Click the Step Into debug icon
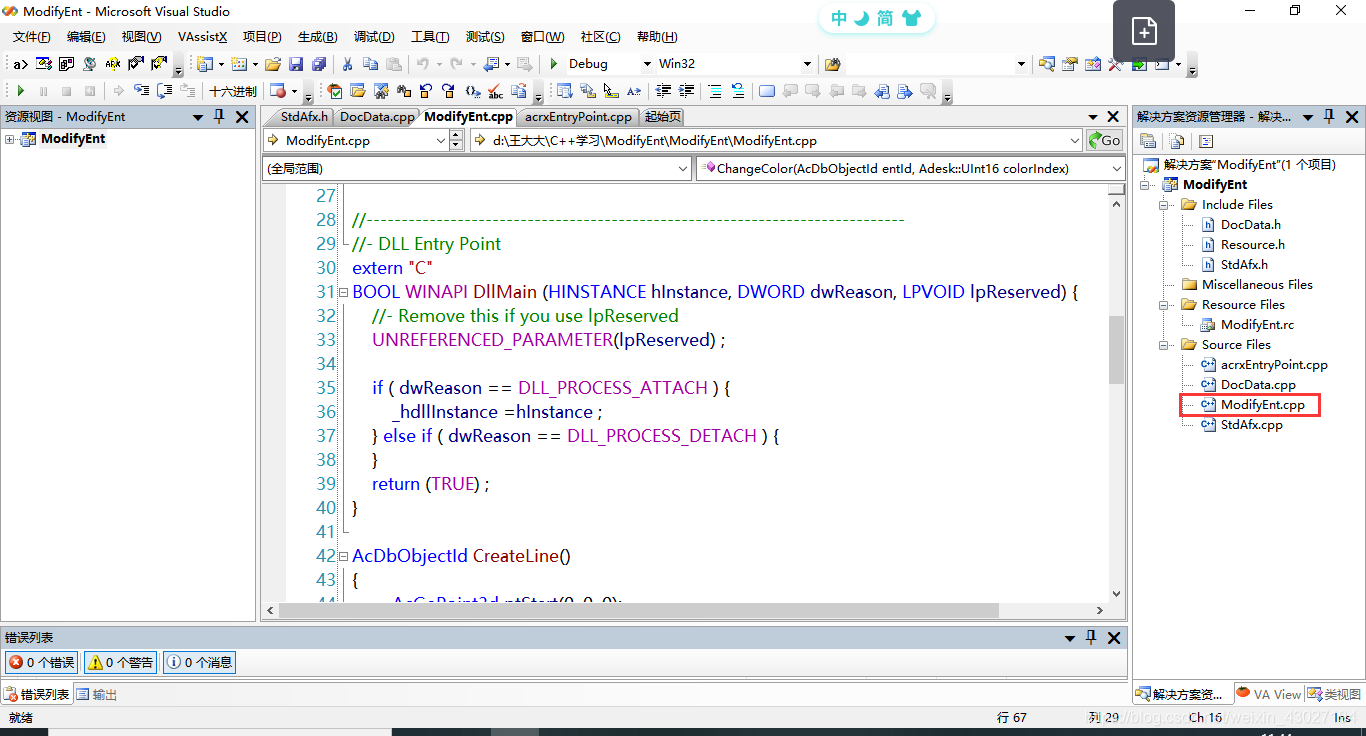Viewport: 1366px width, 736px height. pyautogui.click(x=141, y=91)
